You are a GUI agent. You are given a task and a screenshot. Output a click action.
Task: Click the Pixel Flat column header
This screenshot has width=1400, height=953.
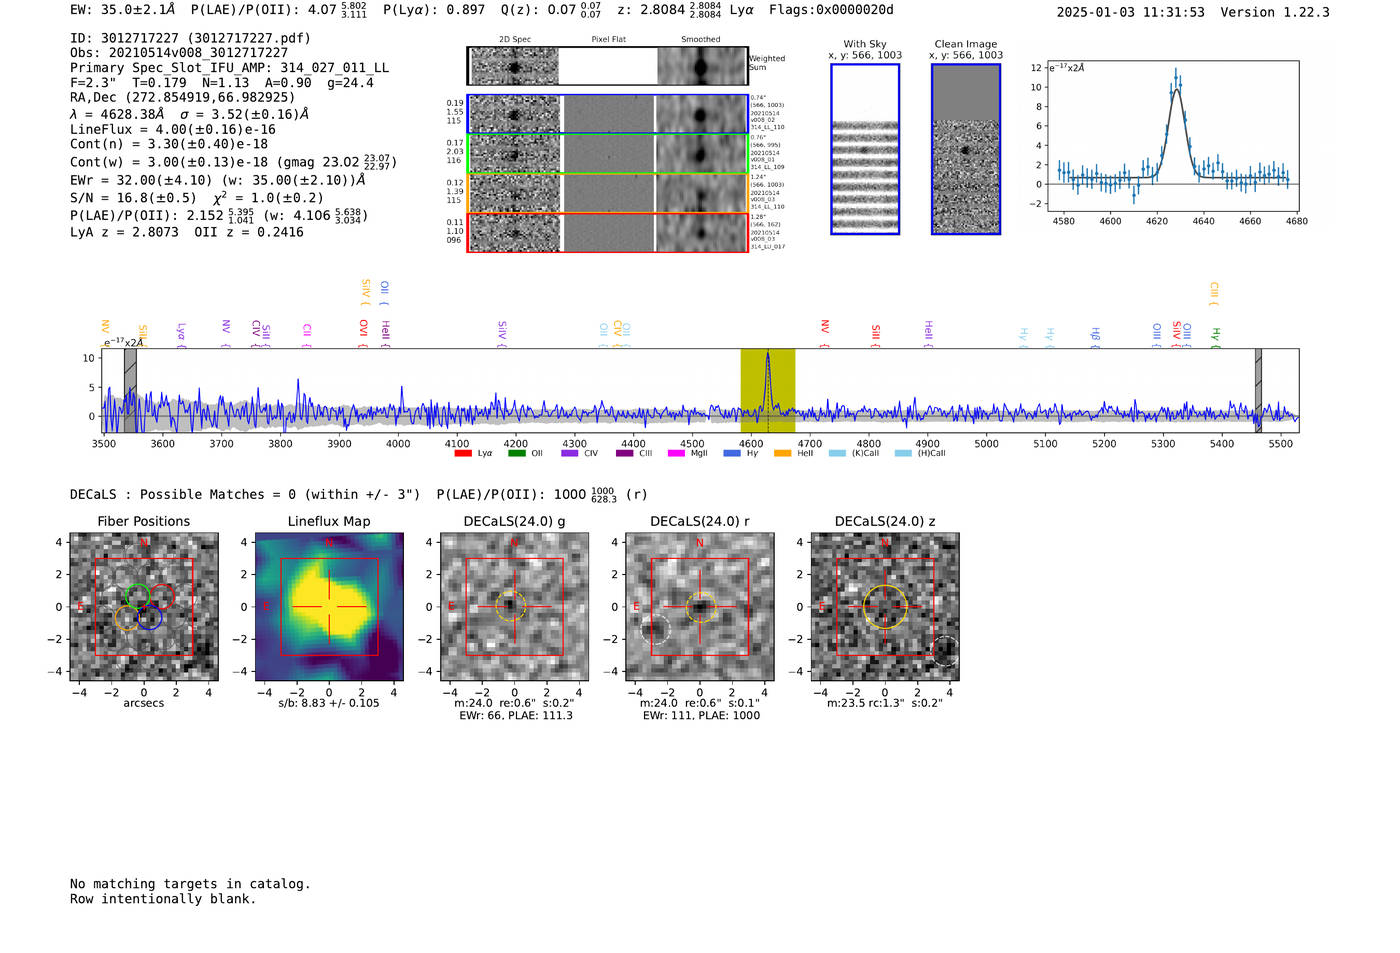(608, 39)
